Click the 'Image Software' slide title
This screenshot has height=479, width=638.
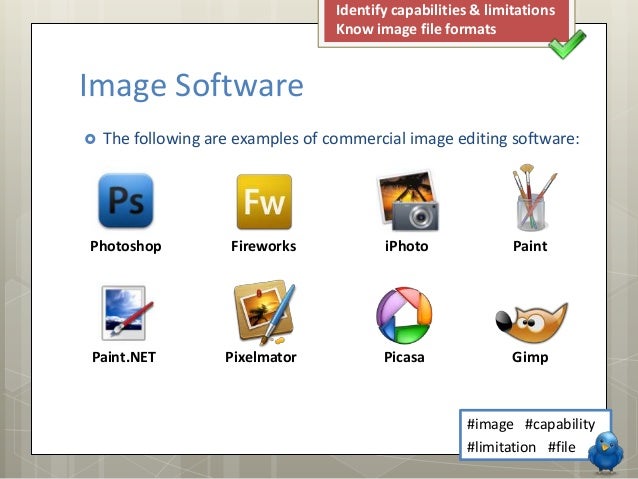pos(191,86)
